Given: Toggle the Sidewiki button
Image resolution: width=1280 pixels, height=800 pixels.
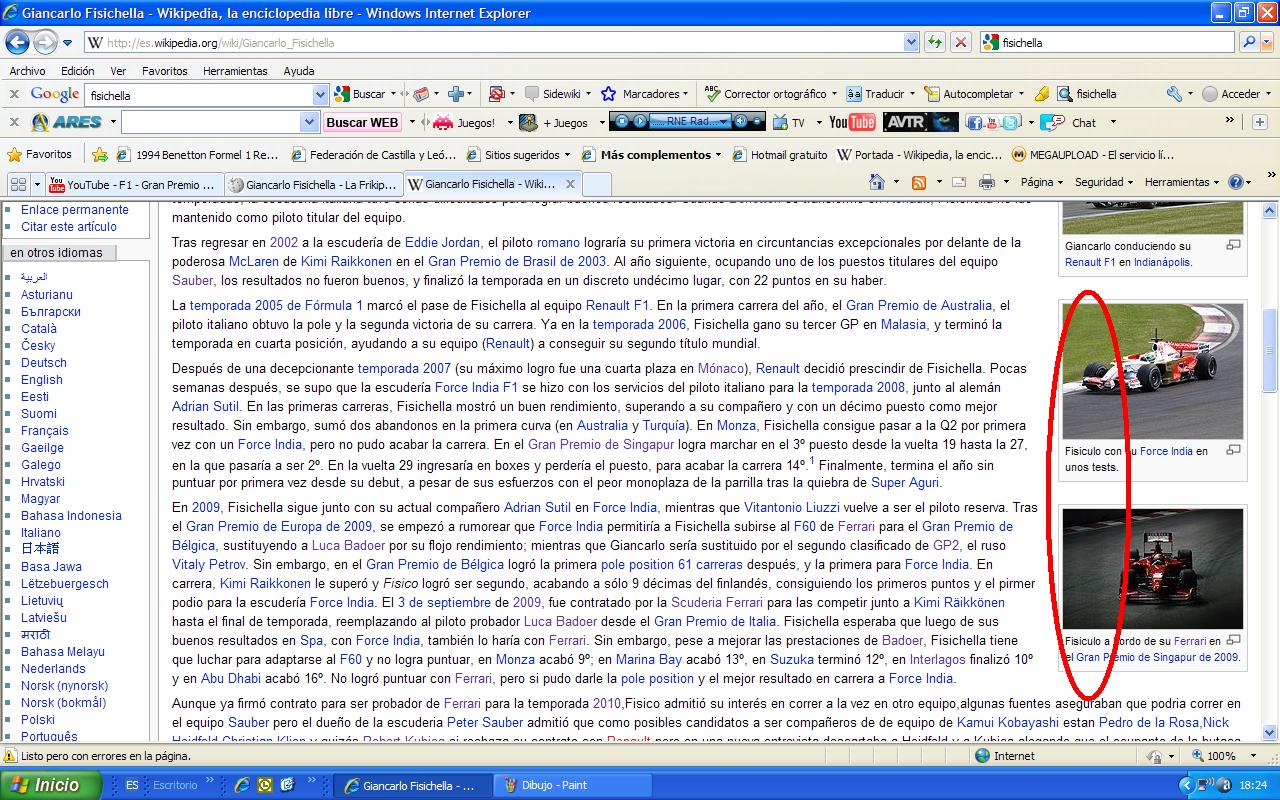Looking at the screenshot, I should coord(552,94).
